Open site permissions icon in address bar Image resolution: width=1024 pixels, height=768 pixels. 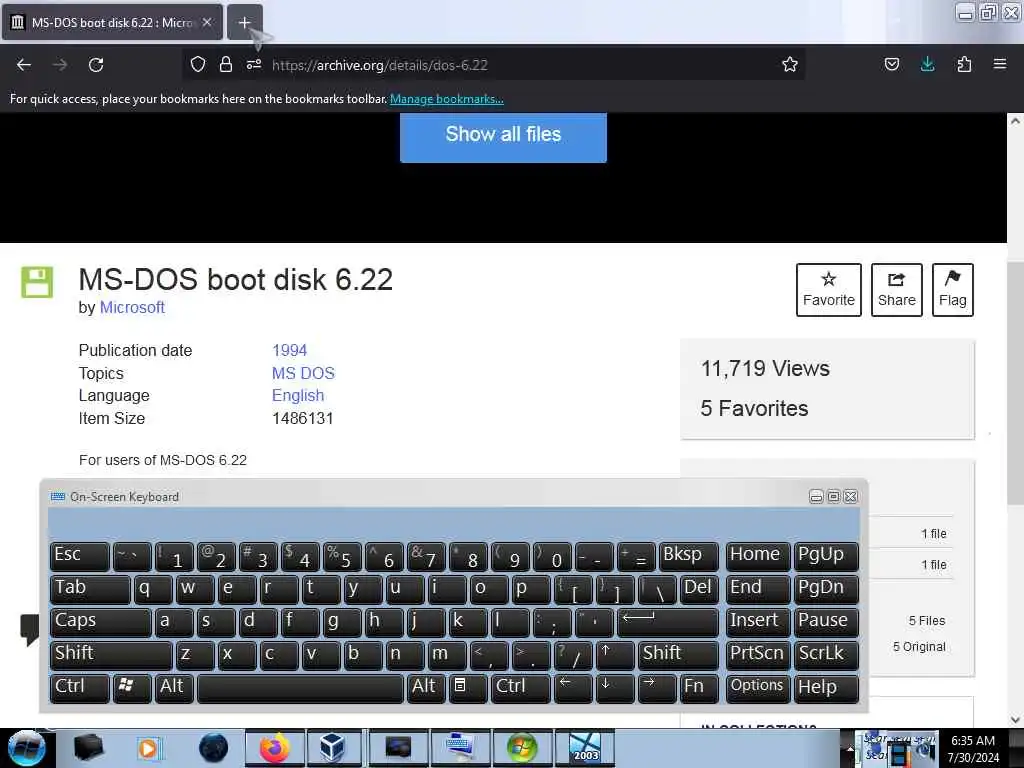pos(254,64)
